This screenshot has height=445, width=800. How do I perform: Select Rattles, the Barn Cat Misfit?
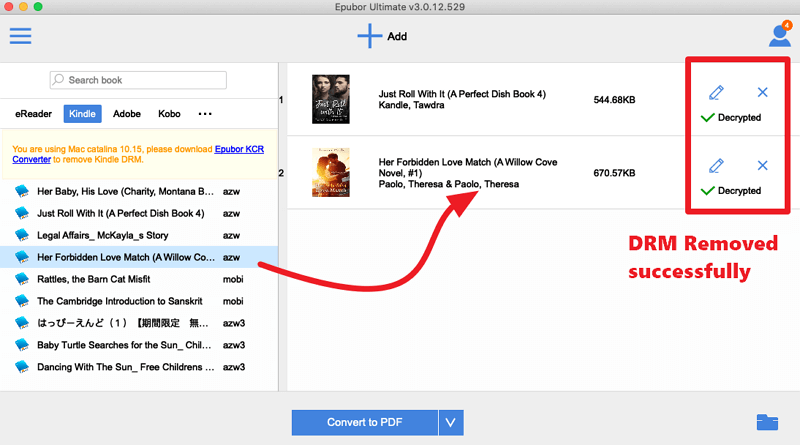click(139, 279)
